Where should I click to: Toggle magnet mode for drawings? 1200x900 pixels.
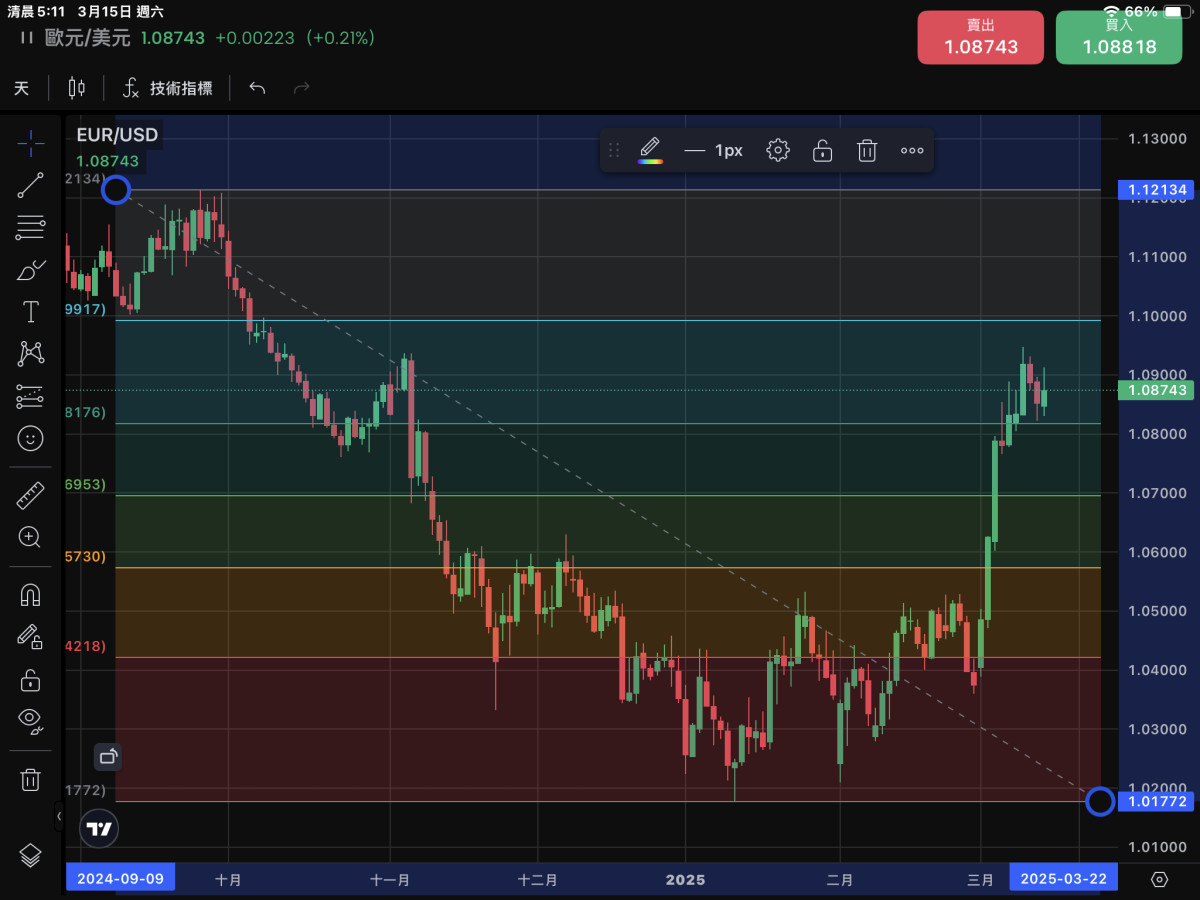(x=30, y=595)
